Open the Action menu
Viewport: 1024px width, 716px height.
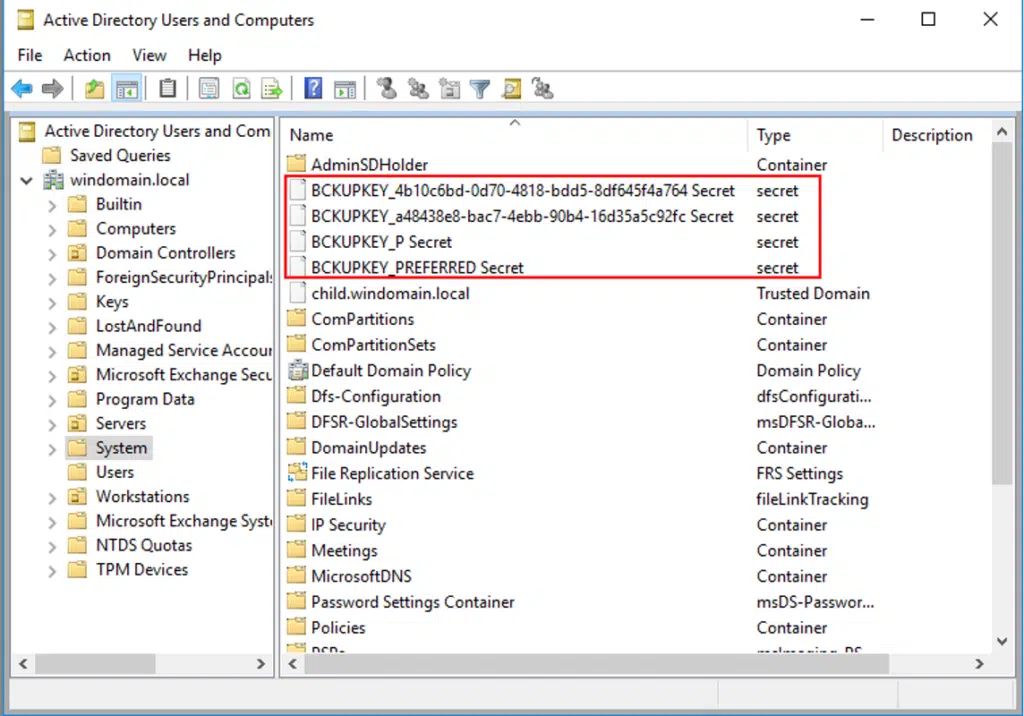point(87,56)
